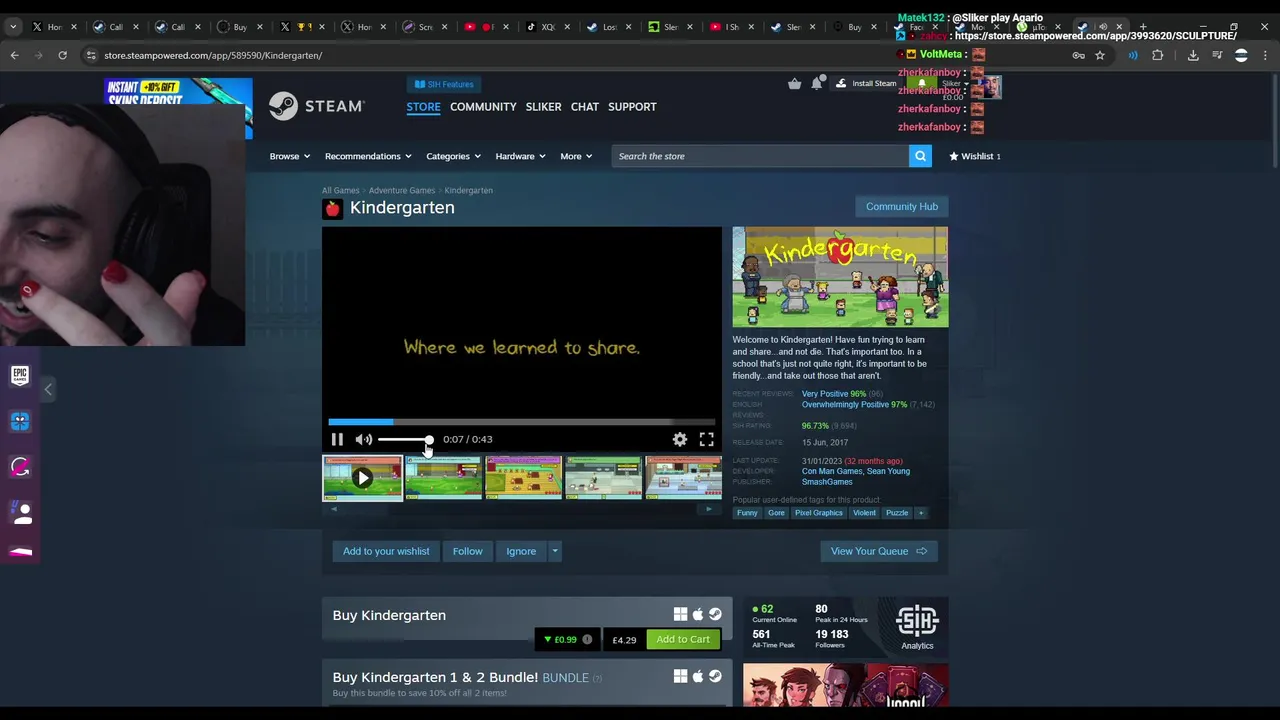
Task: Add a tag with plus button
Action: point(921,513)
